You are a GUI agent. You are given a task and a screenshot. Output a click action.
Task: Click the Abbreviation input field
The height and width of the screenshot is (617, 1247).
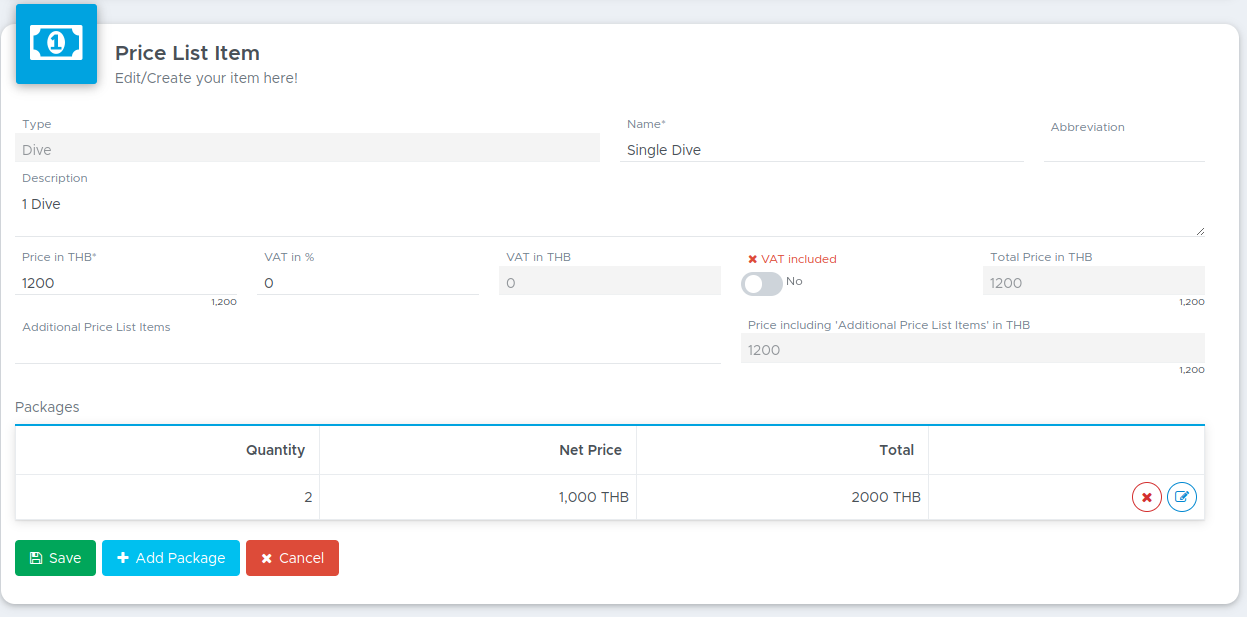click(1124, 150)
